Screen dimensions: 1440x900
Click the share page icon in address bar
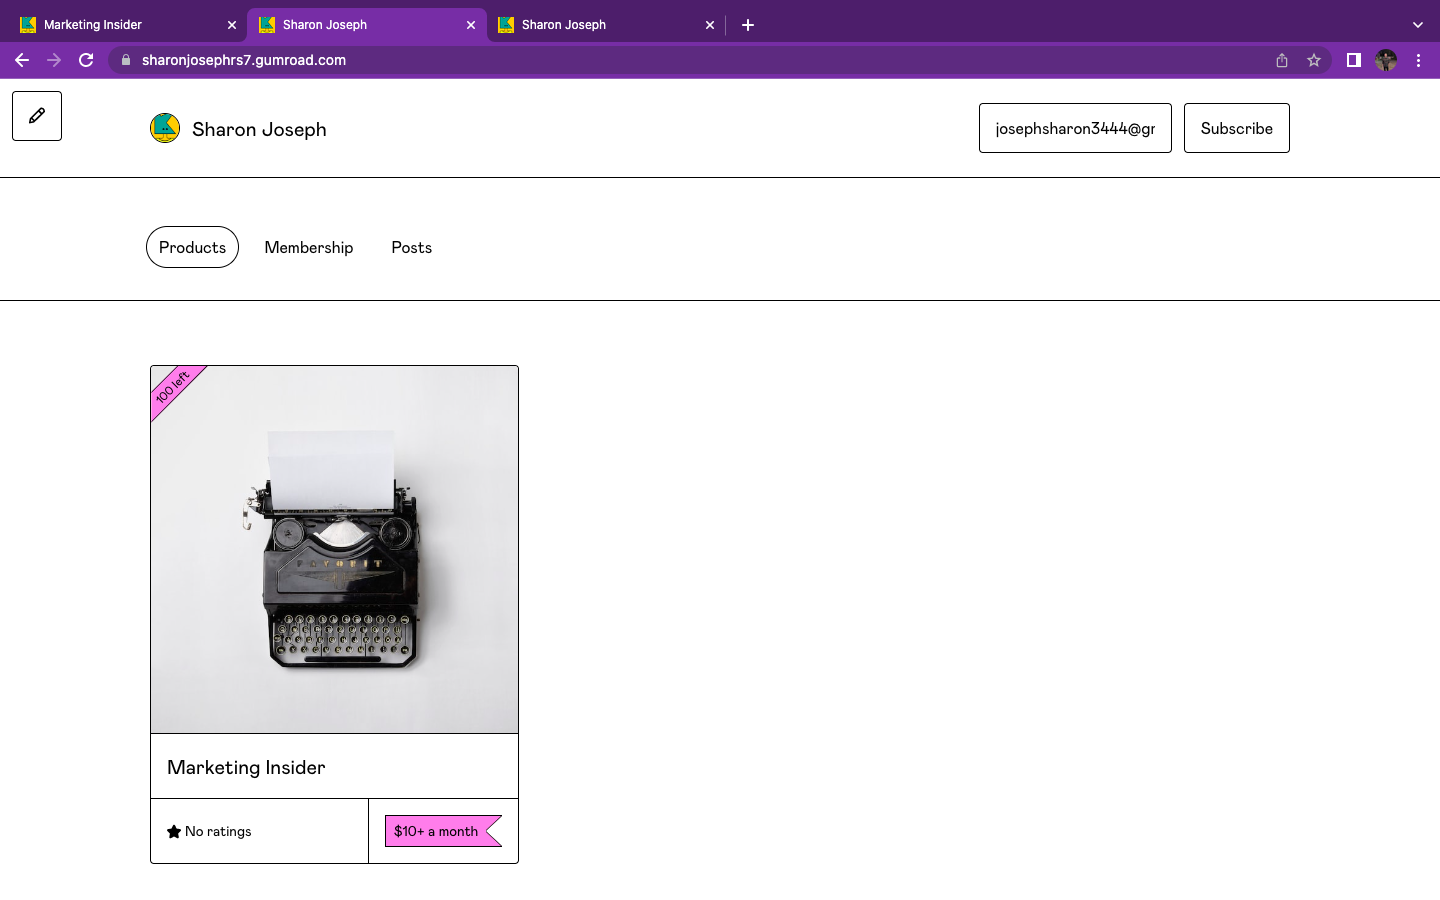(x=1282, y=60)
